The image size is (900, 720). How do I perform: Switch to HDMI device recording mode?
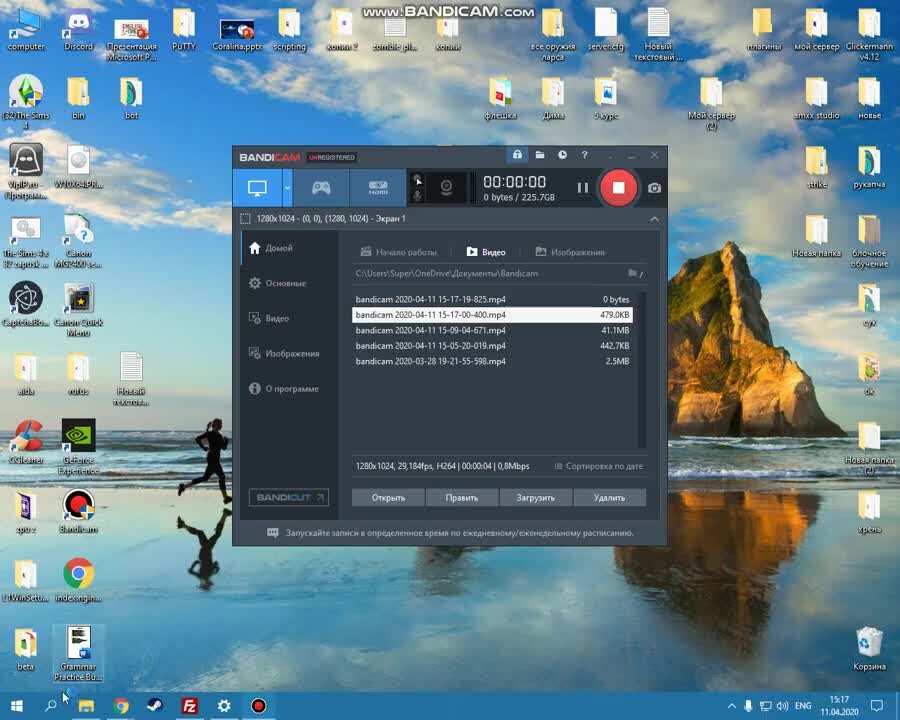point(378,188)
